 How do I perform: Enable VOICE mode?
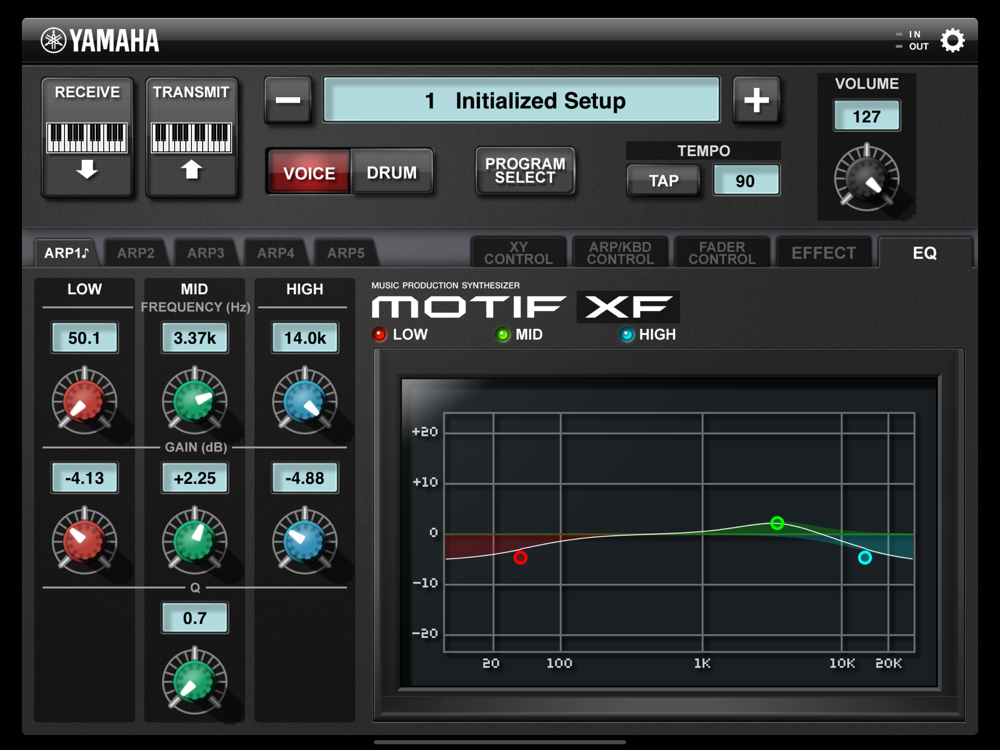(309, 172)
